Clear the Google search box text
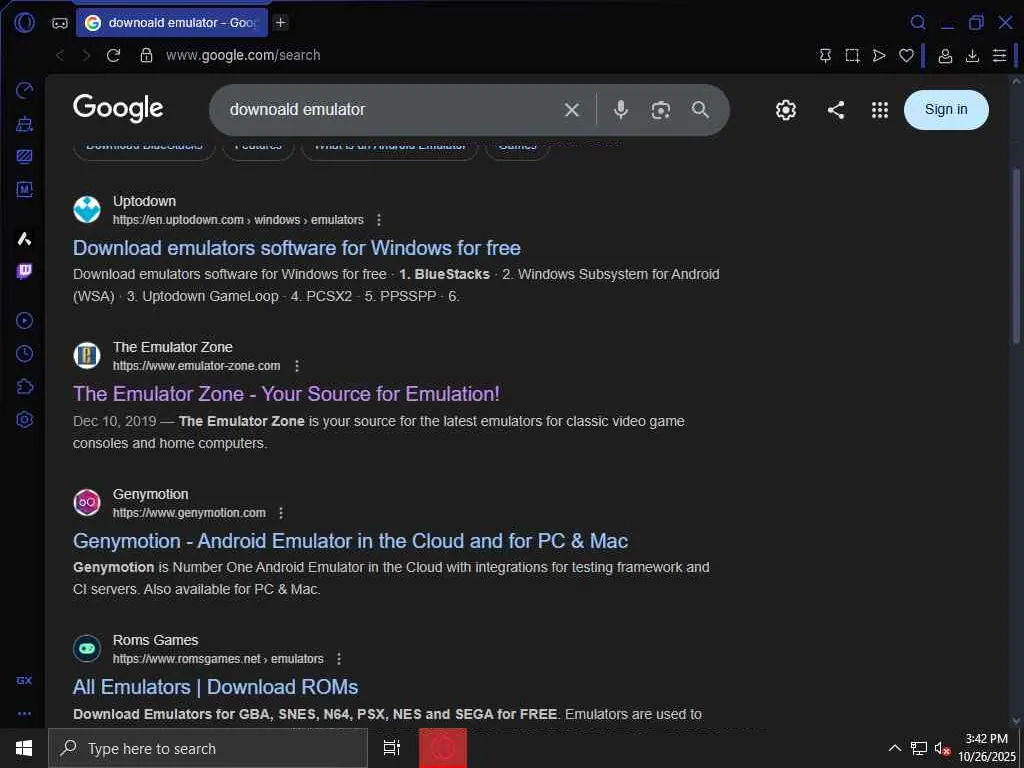Image resolution: width=1024 pixels, height=768 pixels. [x=571, y=110]
